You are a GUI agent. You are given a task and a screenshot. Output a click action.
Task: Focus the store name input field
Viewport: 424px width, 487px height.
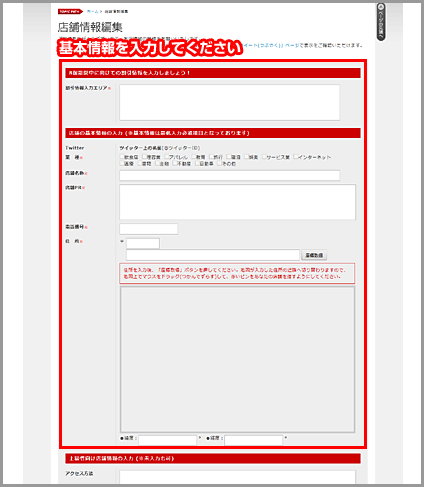[x=230, y=175]
